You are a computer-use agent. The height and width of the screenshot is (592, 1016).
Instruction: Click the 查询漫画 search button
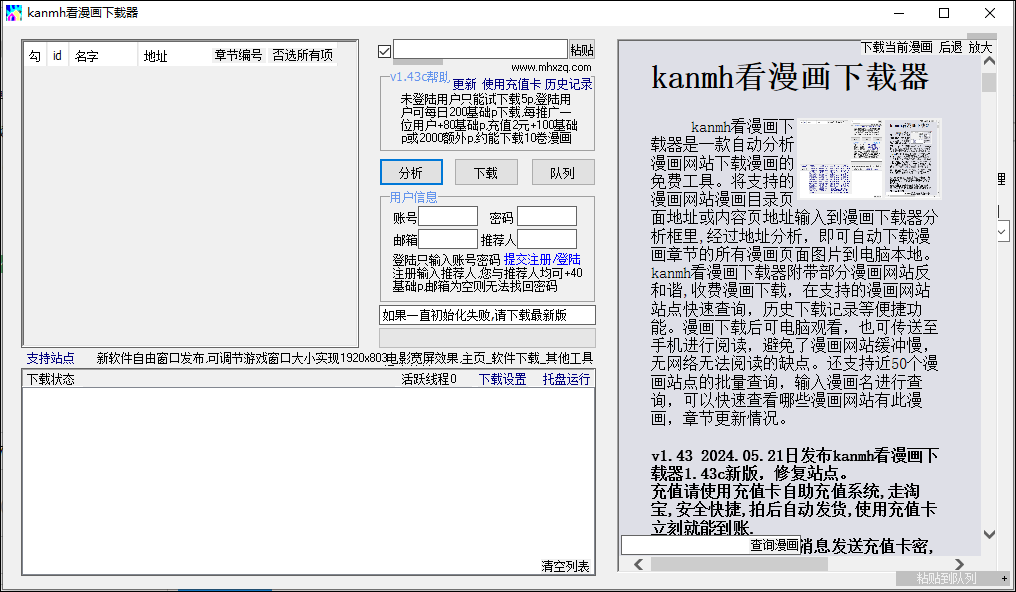tap(774, 545)
